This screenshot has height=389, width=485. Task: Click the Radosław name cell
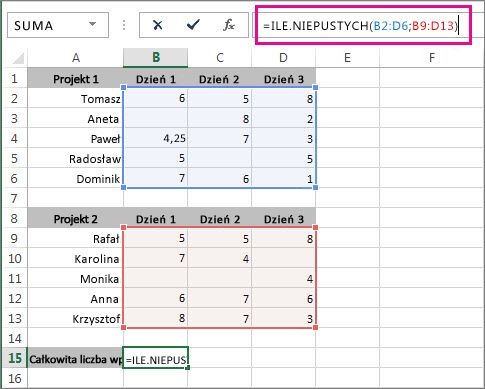tap(76, 159)
